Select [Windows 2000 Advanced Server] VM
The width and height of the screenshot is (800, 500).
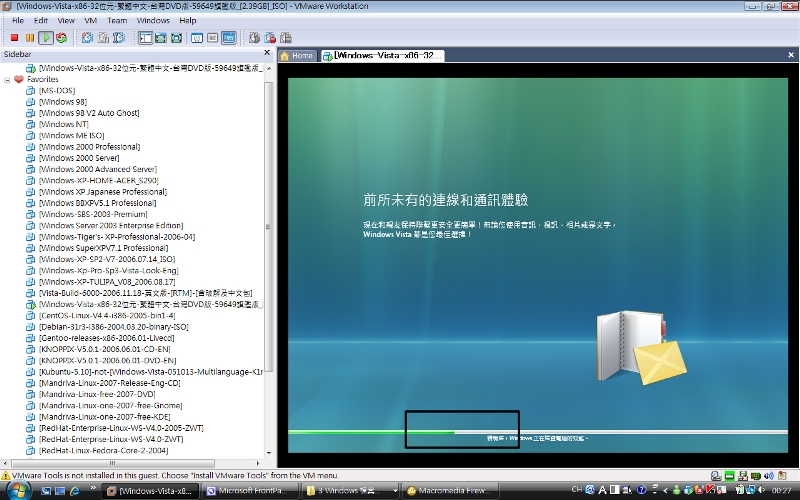[98, 169]
